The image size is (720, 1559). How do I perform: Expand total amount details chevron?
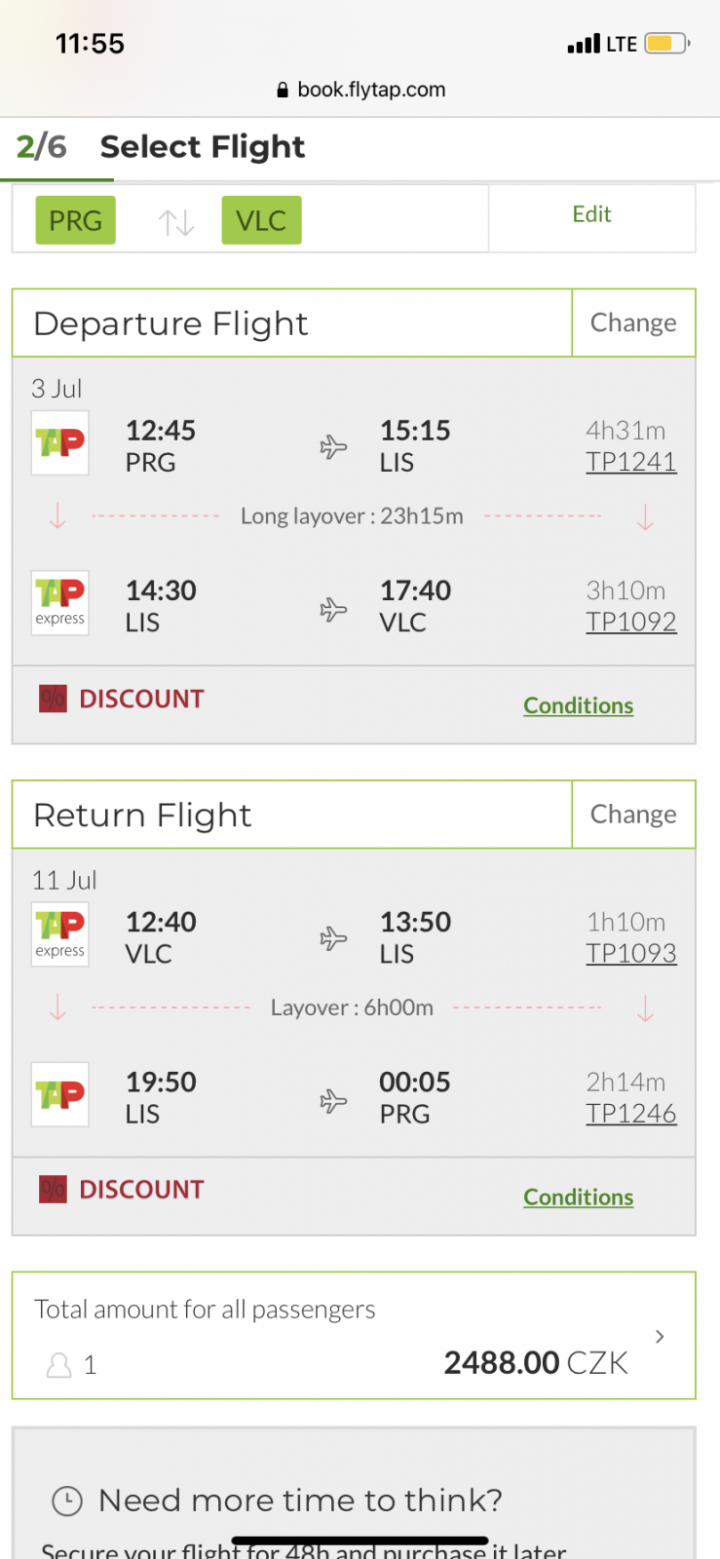pyautogui.click(x=659, y=1337)
